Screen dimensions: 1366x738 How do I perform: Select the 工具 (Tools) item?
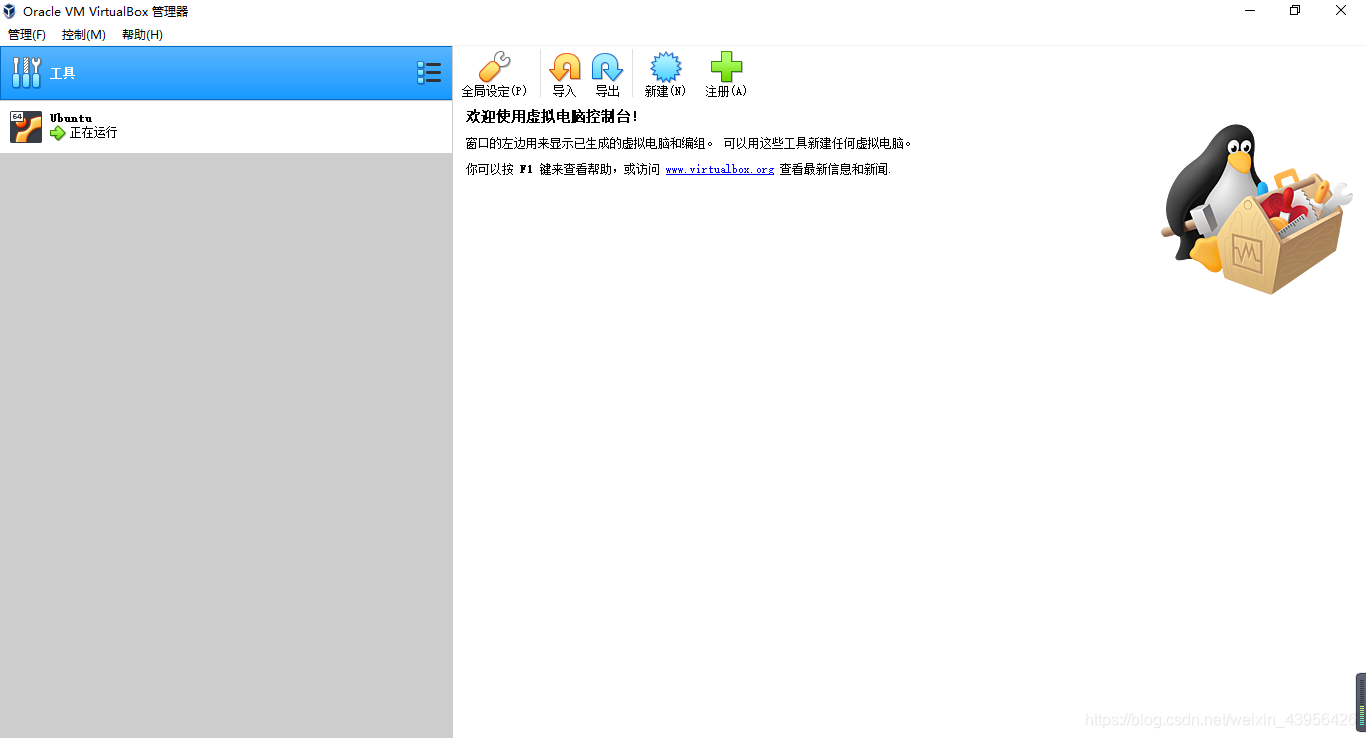tap(226, 73)
